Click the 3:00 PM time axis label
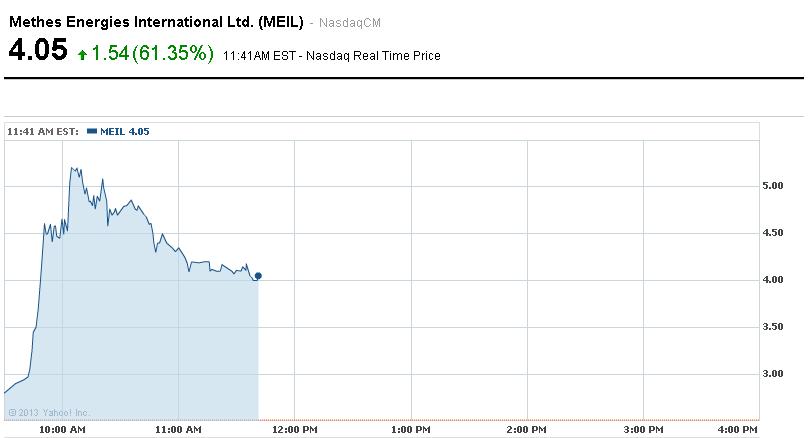The width and height of the screenshot is (808, 438). click(642, 430)
